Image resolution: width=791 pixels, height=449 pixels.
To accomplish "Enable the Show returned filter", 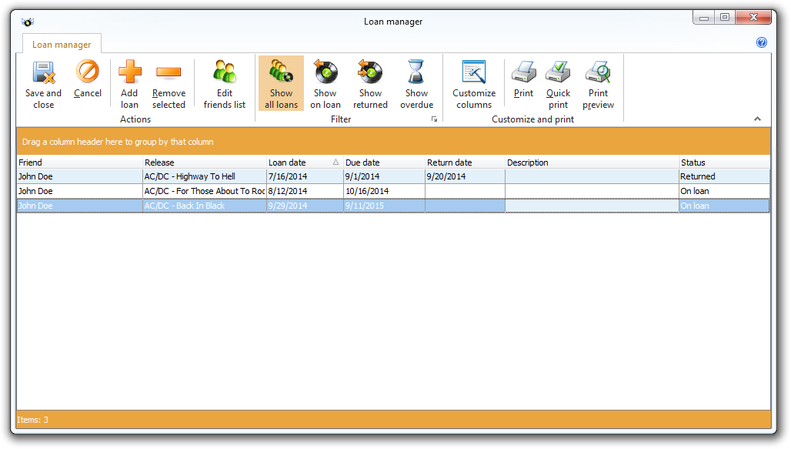I will tap(370, 73).
